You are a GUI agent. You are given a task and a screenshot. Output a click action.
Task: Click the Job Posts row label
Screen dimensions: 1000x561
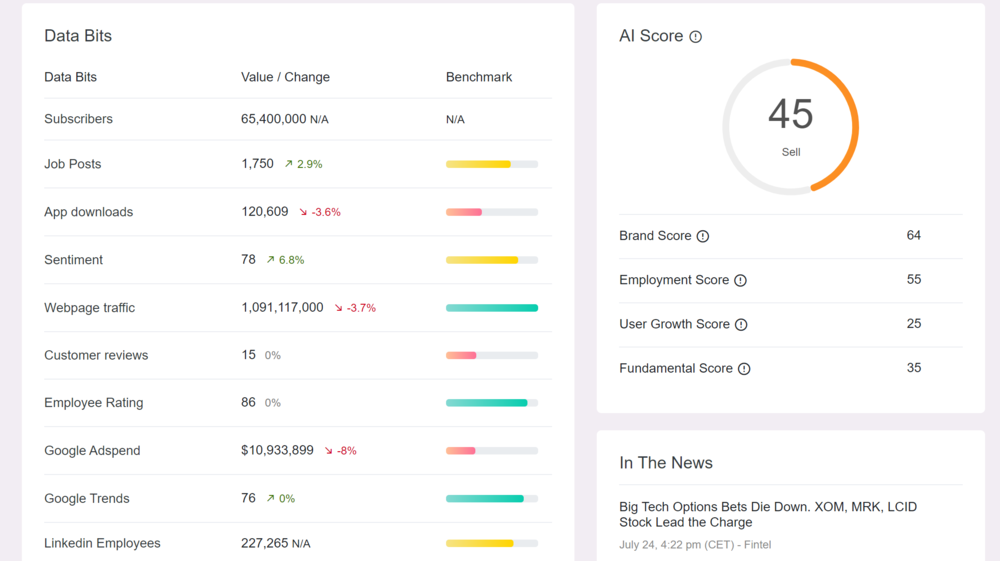[x=73, y=164]
